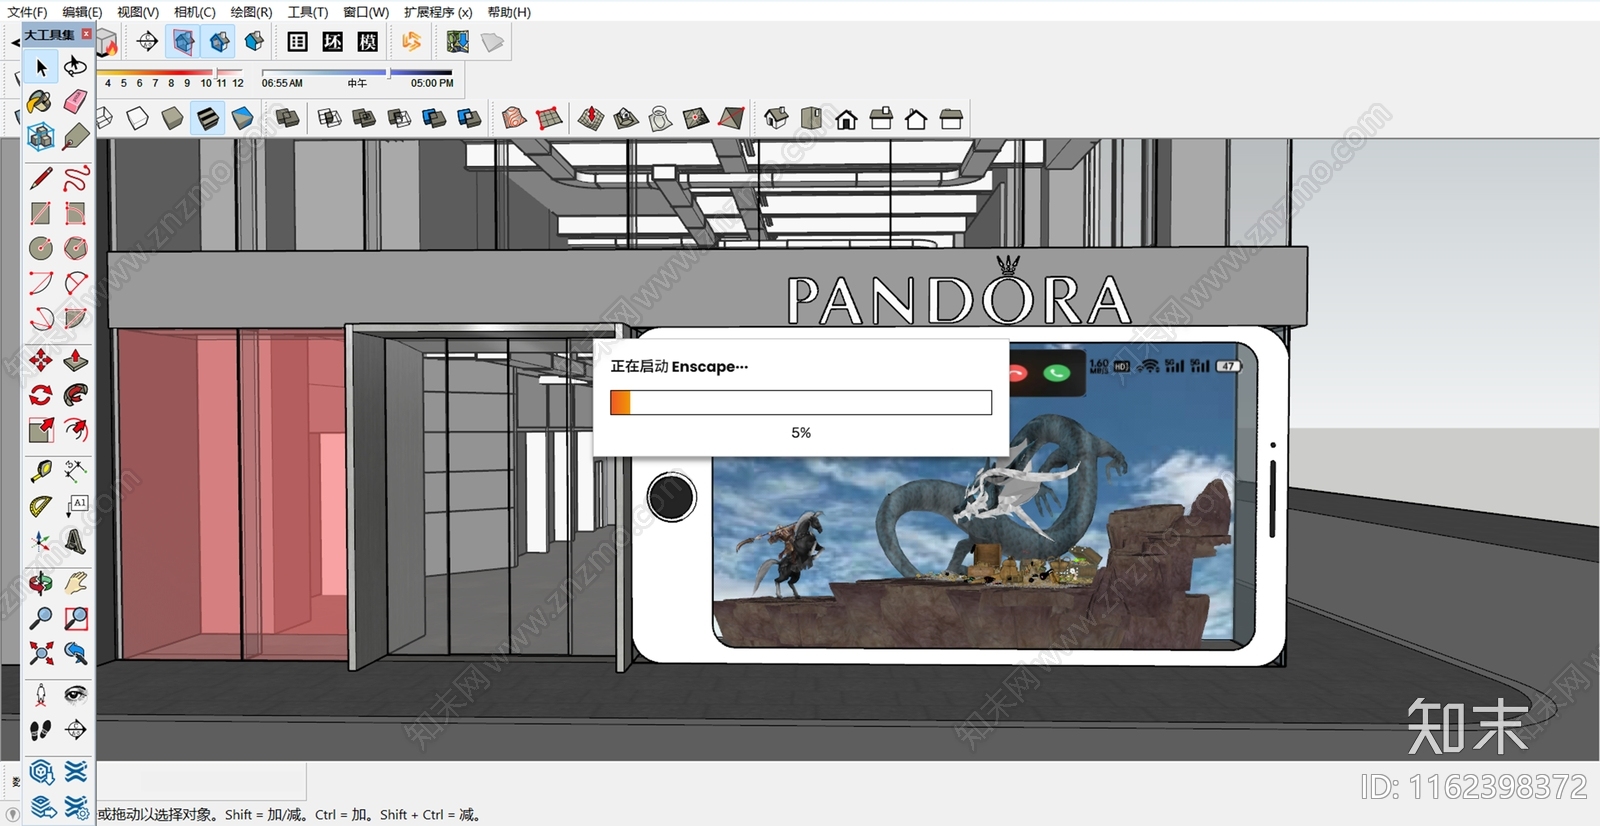Viewport: 1600px width, 826px height.
Task: Open the 窗口(W) menu
Action: pos(366,12)
